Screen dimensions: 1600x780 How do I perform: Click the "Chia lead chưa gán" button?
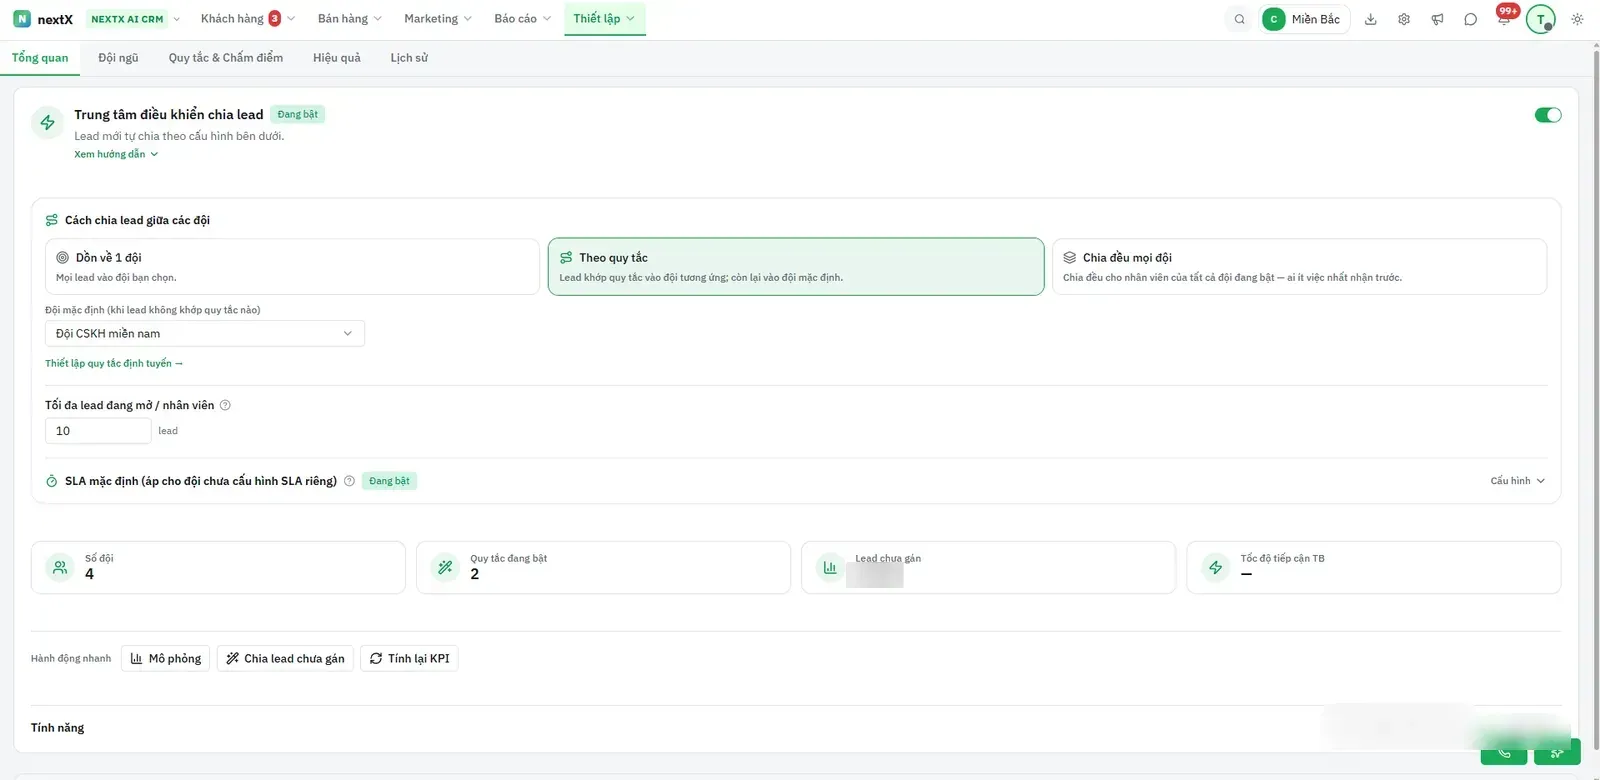285,658
